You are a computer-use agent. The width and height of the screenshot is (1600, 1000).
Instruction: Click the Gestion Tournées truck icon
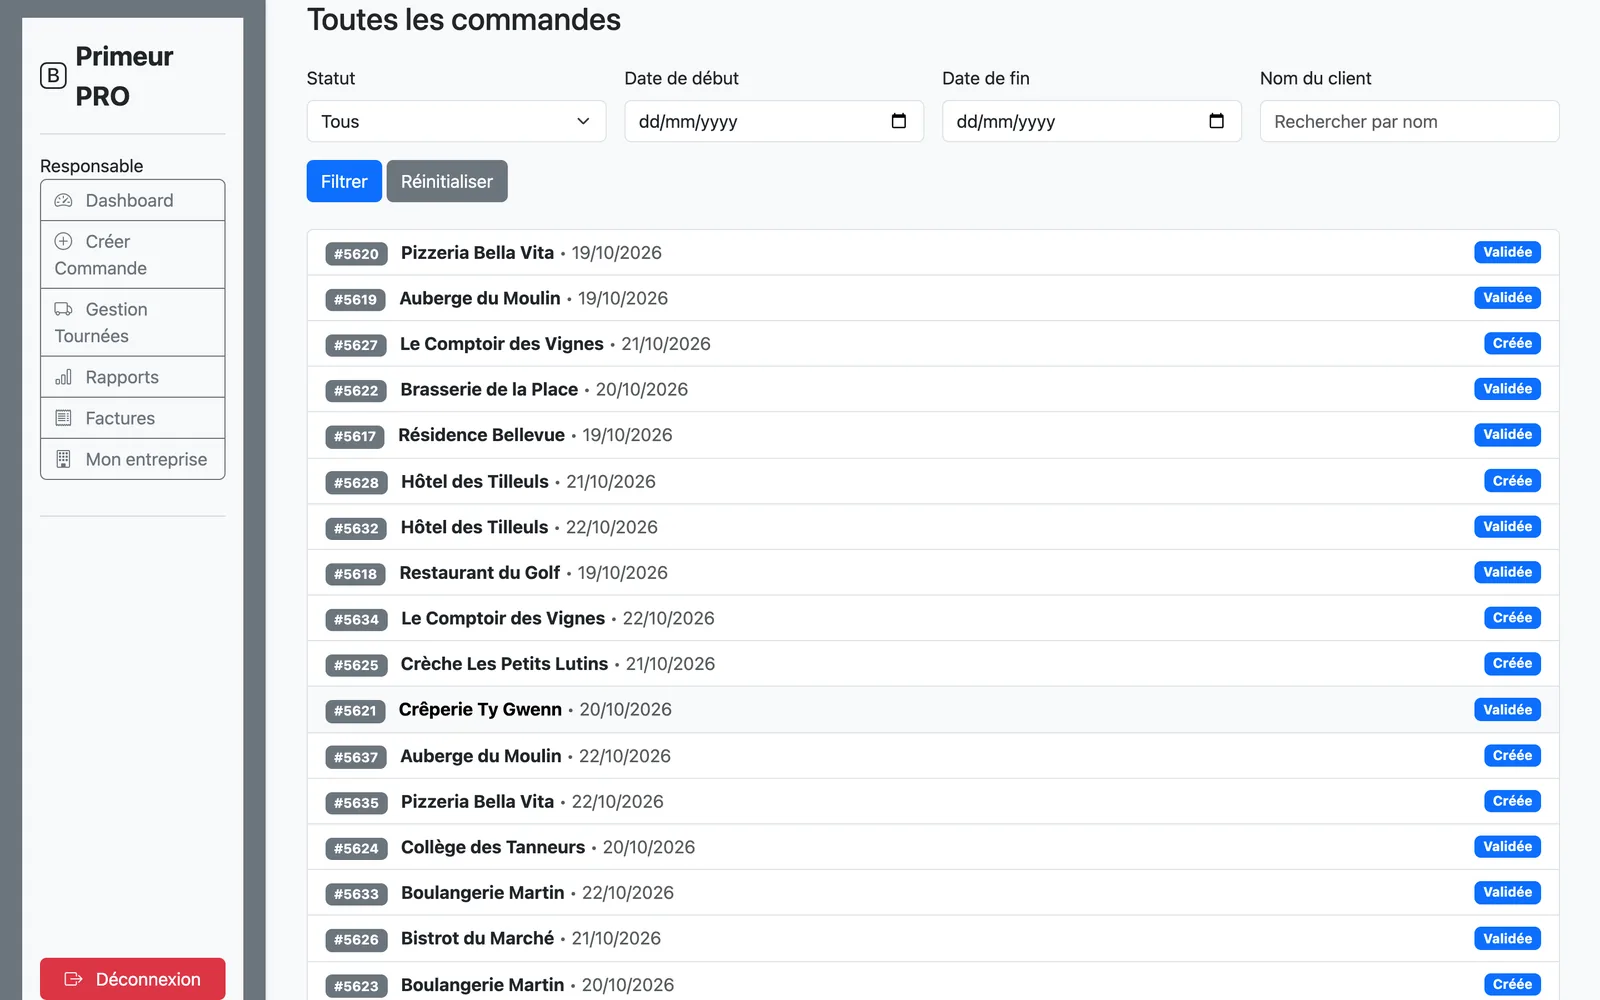[x=63, y=309]
